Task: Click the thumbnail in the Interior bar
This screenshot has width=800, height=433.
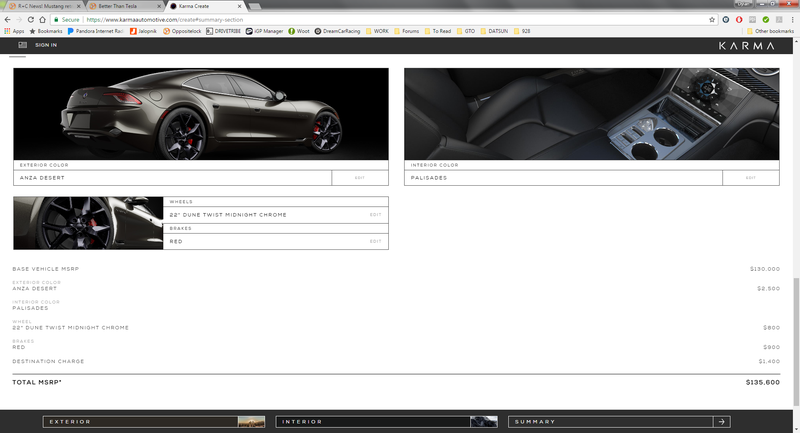Action: pyautogui.click(x=484, y=422)
